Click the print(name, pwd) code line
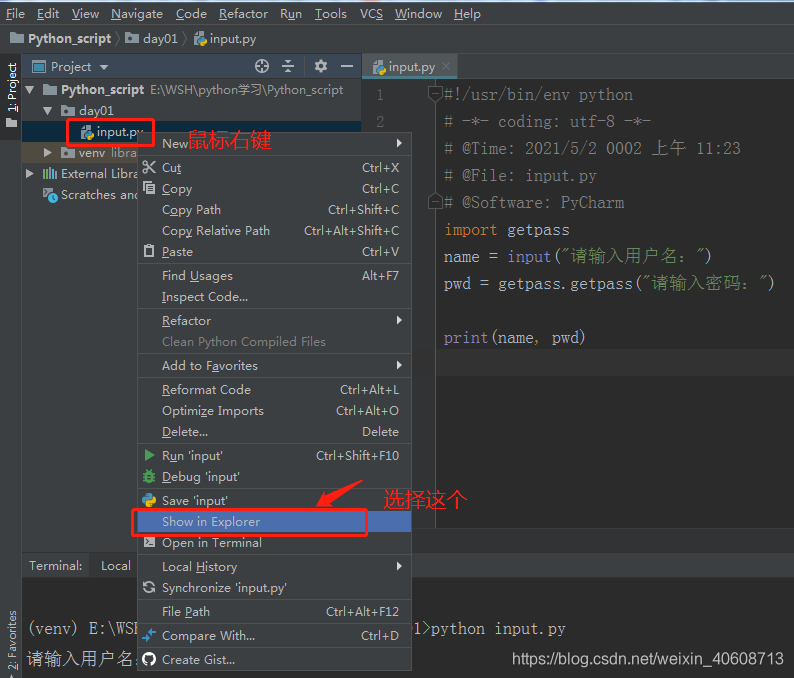This screenshot has height=678, width=794. pos(514,337)
